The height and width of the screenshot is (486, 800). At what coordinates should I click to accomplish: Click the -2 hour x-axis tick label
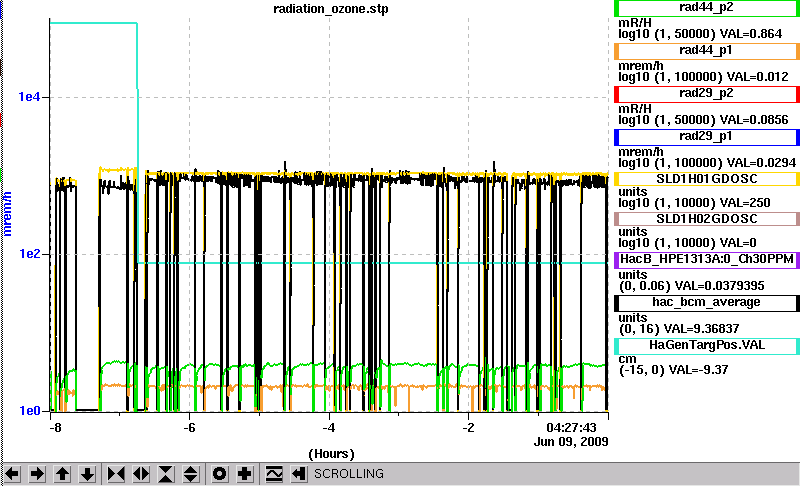(468, 427)
